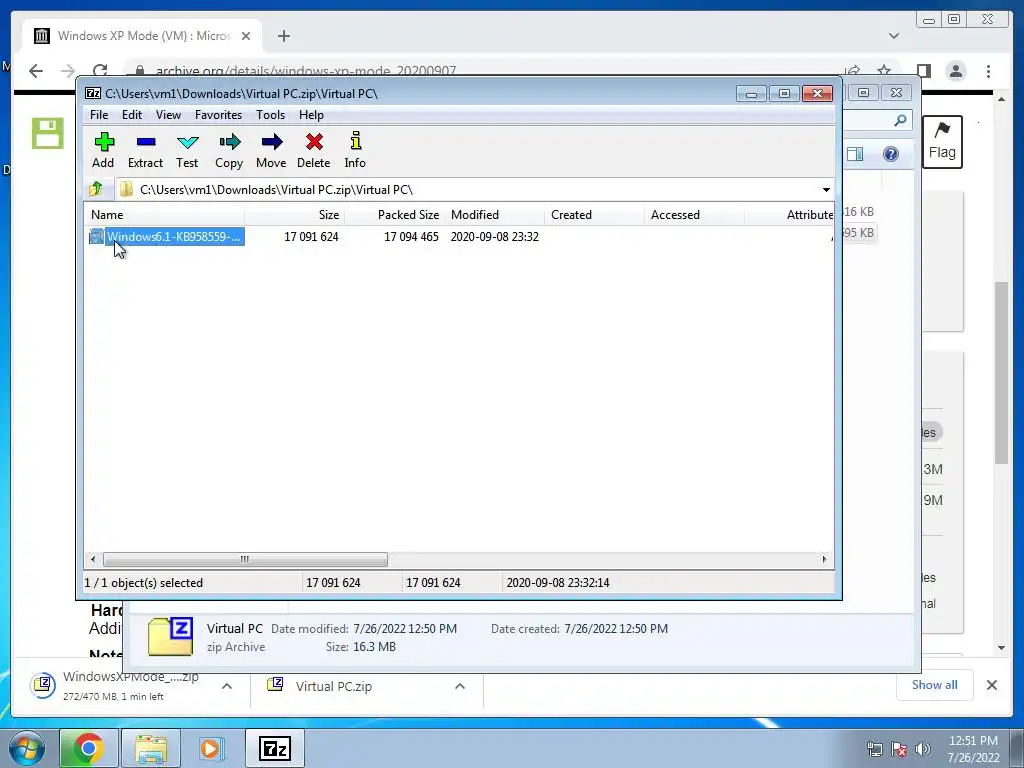Close the Windows XP Mode browser tab
This screenshot has height=768, width=1024.
pos(246,36)
